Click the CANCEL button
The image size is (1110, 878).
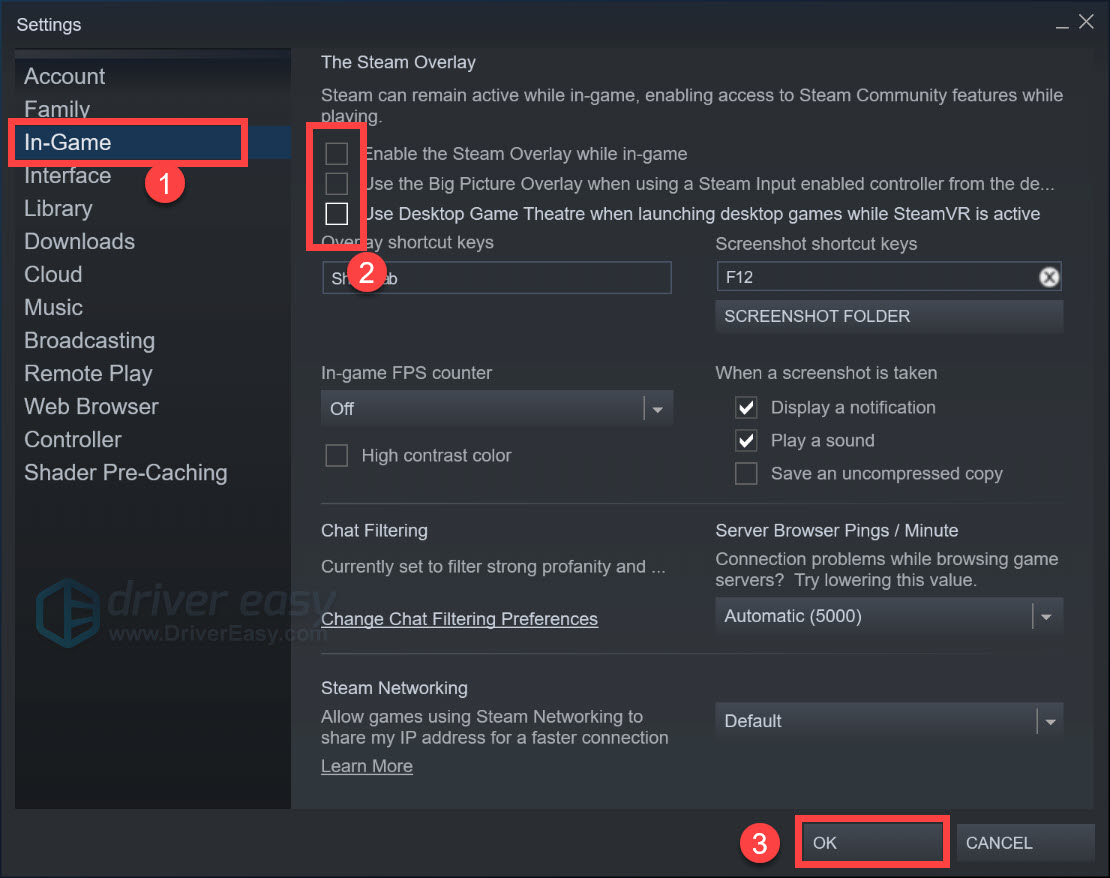1024,843
